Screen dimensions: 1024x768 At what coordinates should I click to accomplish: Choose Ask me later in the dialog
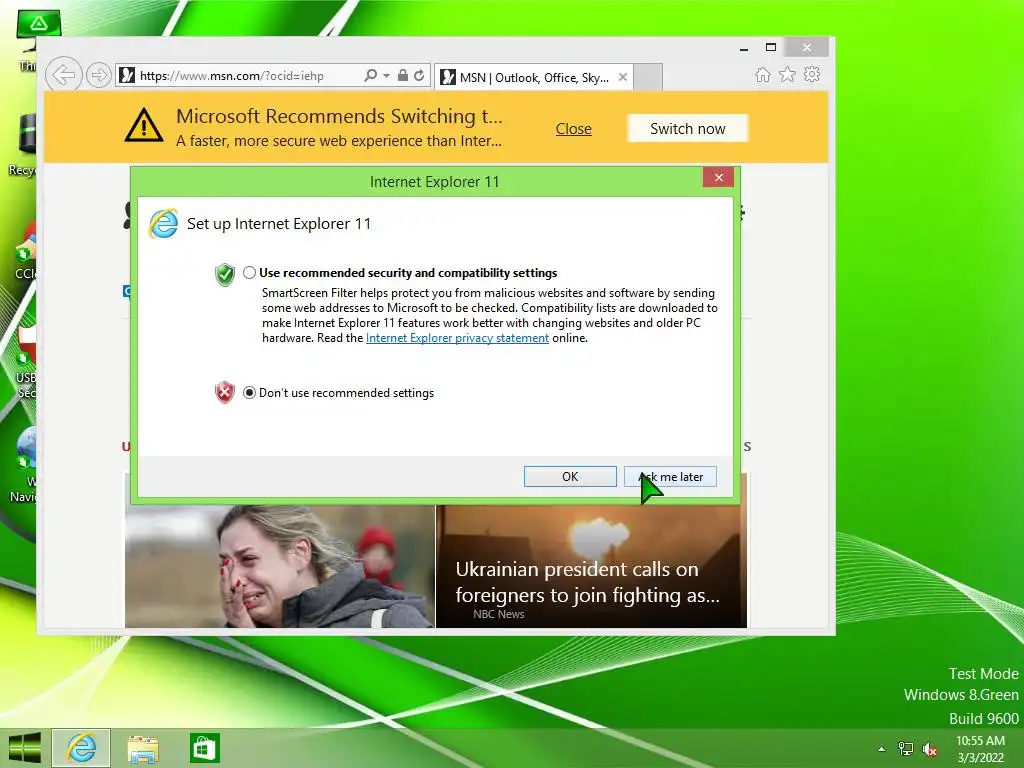[670, 477]
